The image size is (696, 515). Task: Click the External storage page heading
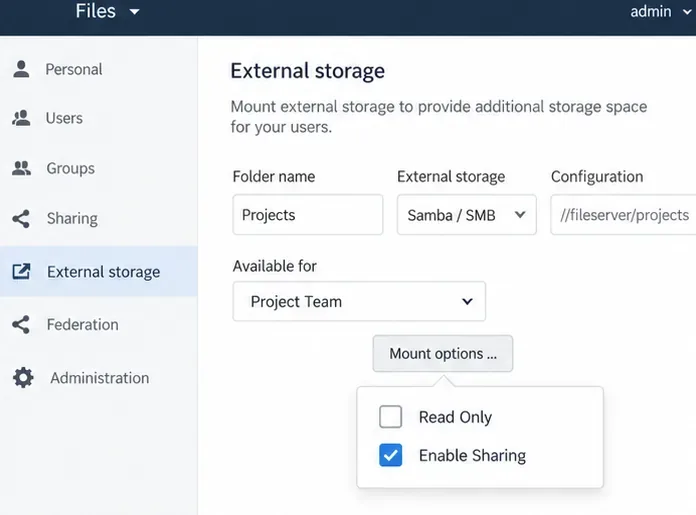pyautogui.click(x=308, y=71)
